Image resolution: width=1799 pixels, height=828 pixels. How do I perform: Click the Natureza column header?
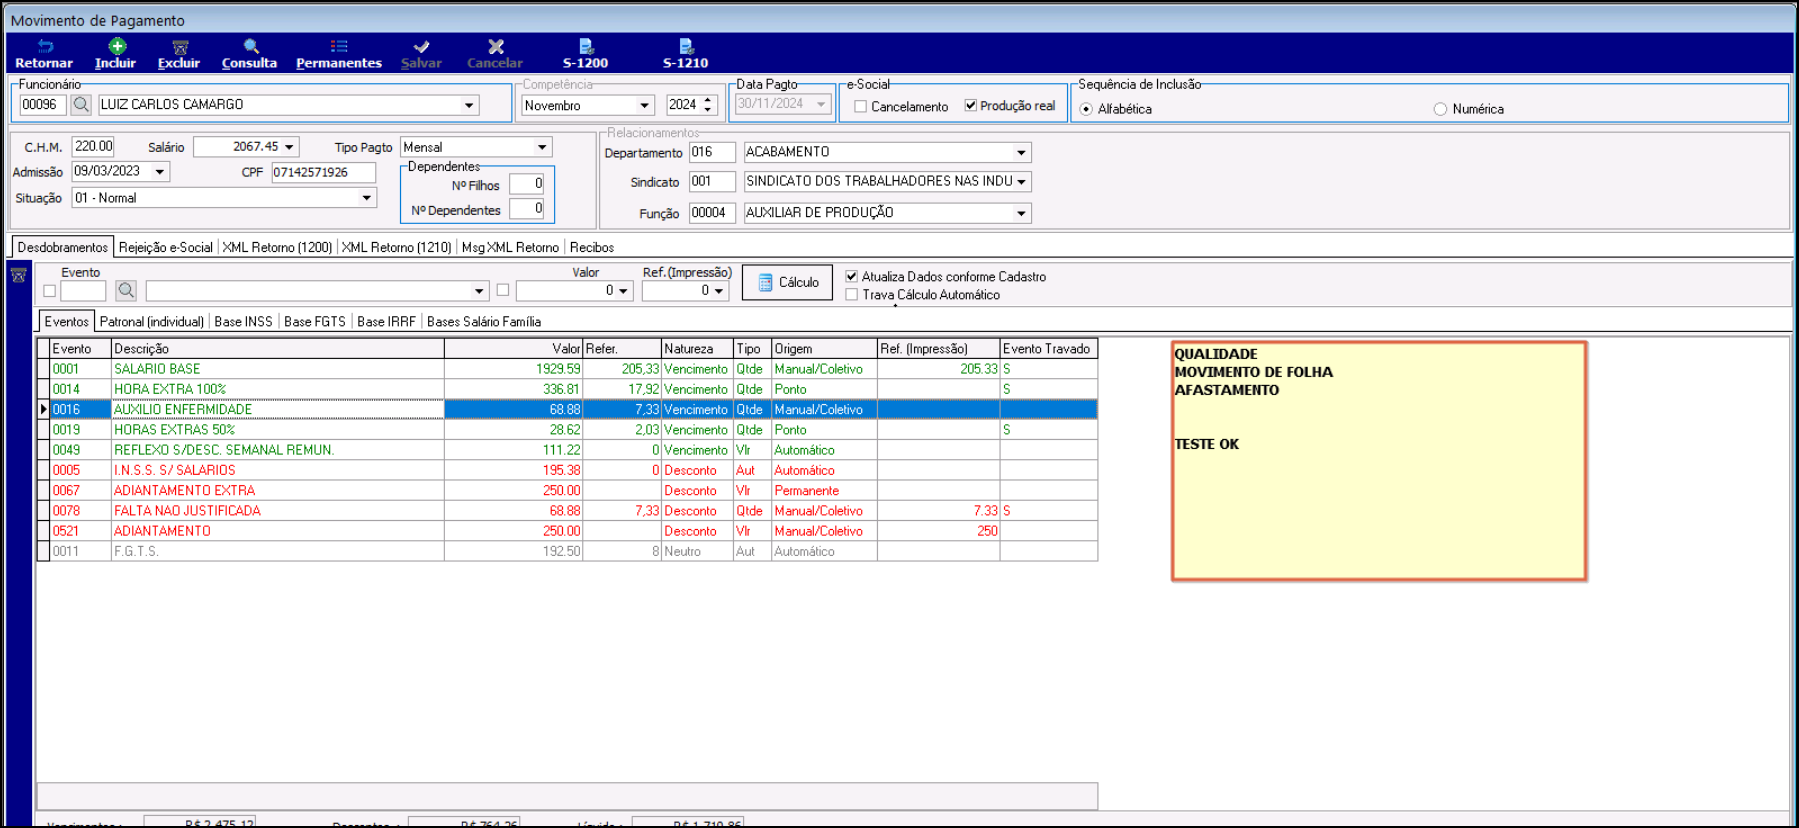[698, 349]
